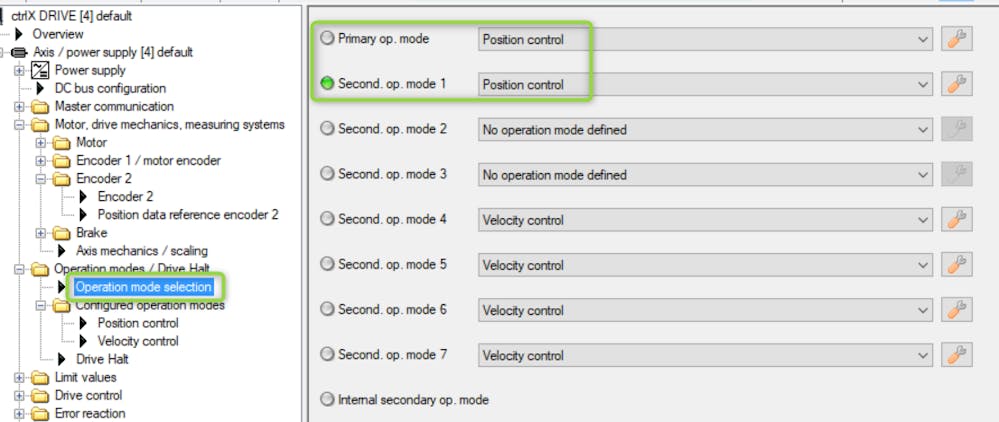Select Second. op. mode 2 radio button
Image resolution: width=999 pixels, height=422 pixels.
point(327,129)
